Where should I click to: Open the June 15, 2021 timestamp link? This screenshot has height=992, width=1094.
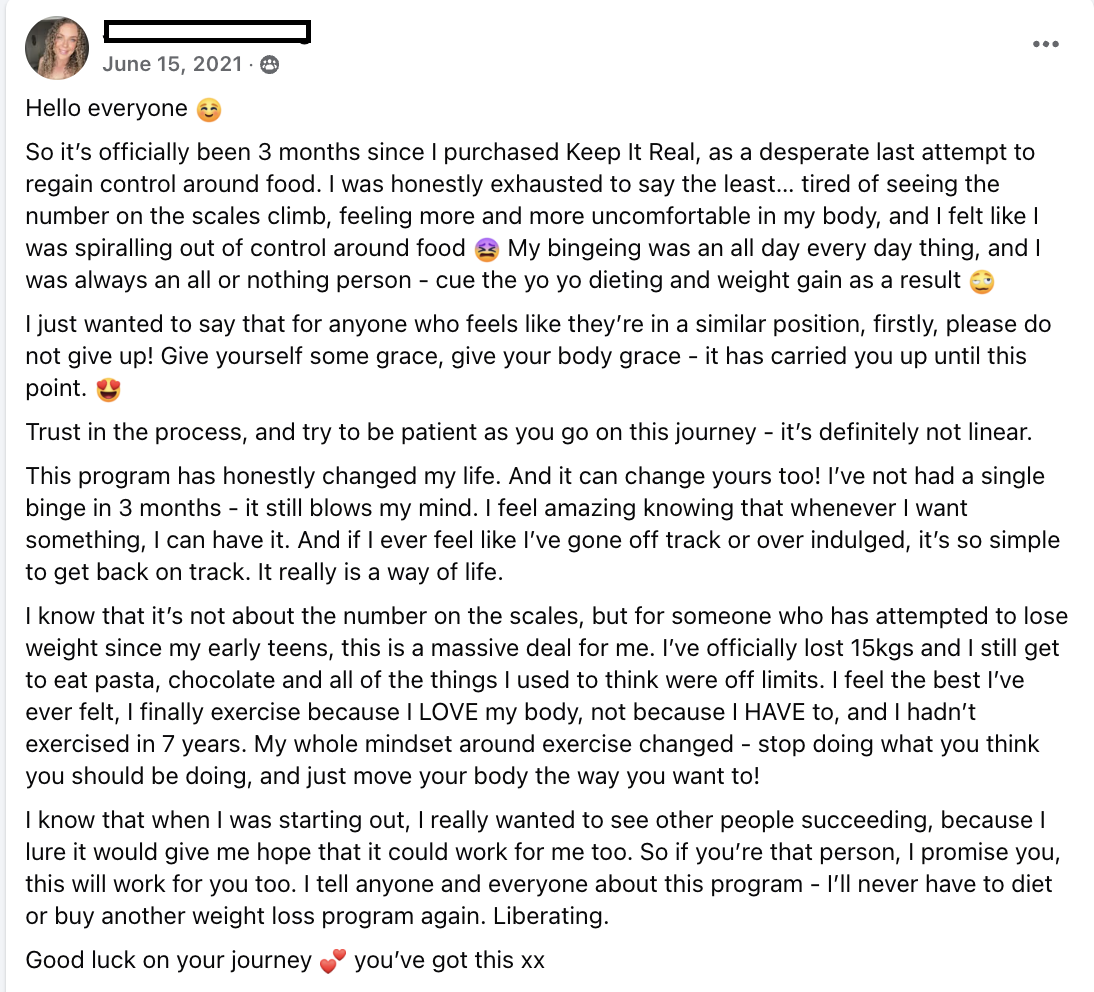pyautogui.click(x=172, y=64)
